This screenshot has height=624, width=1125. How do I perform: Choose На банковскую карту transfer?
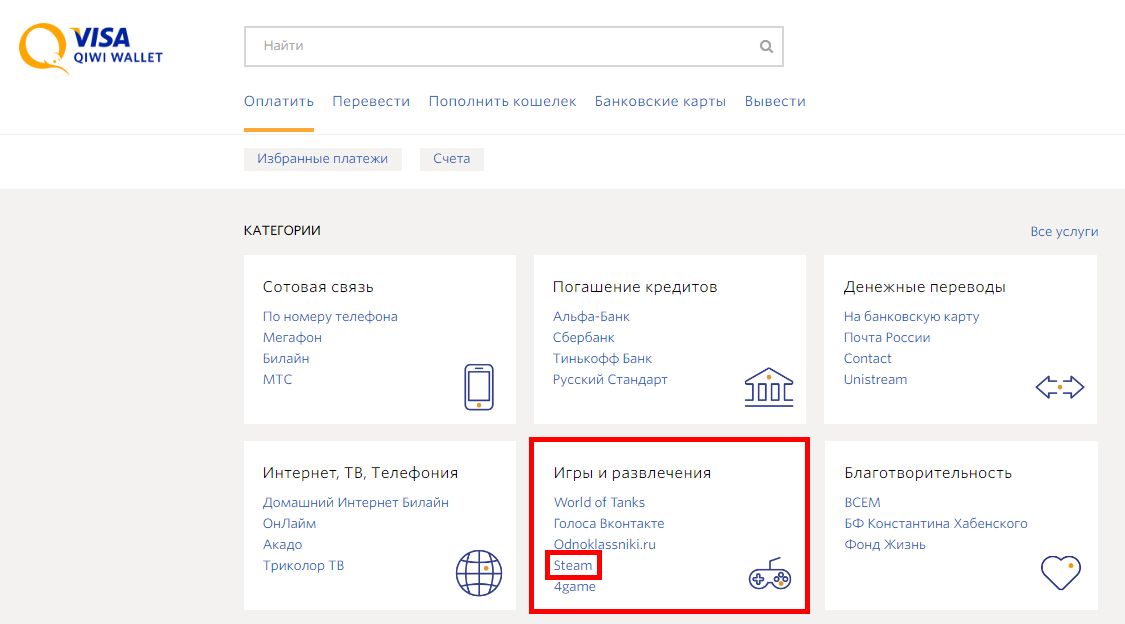click(911, 316)
